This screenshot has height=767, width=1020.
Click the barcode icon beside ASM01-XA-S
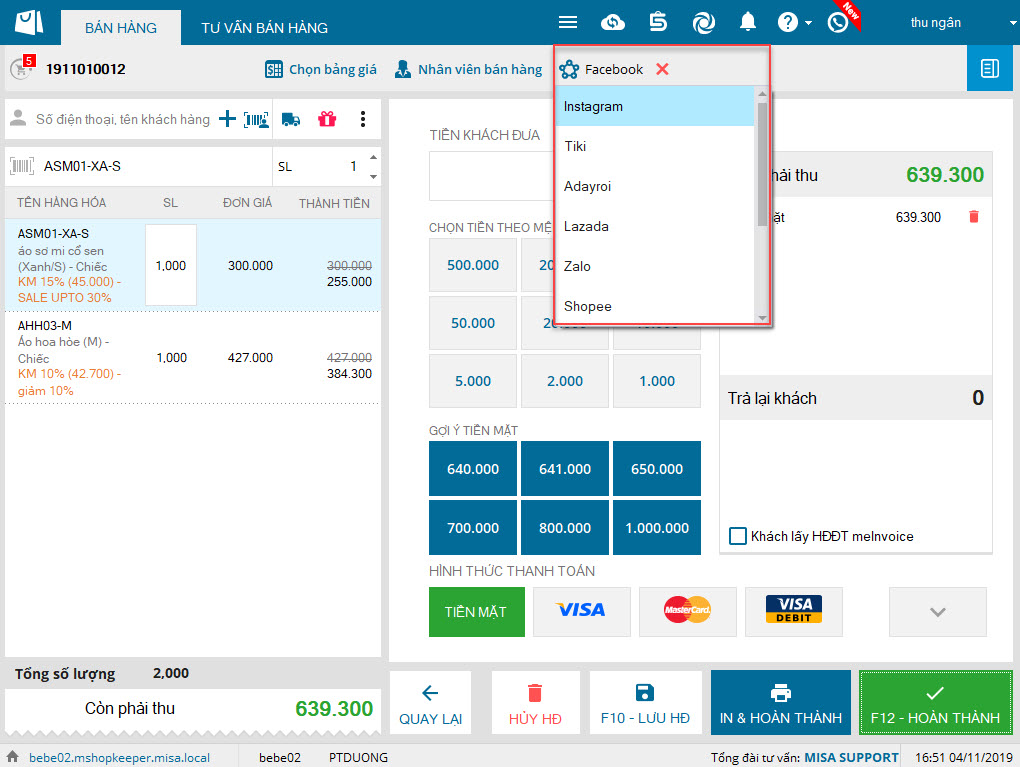click(x=22, y=166)
